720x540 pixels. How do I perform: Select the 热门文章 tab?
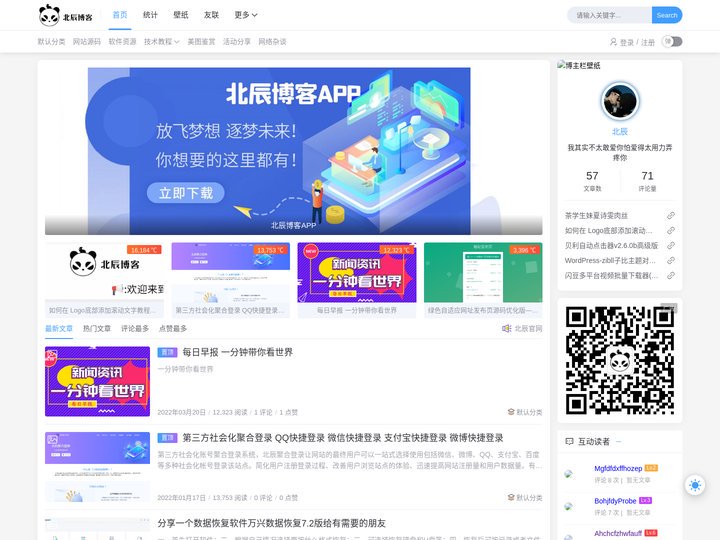pos(97,329)
